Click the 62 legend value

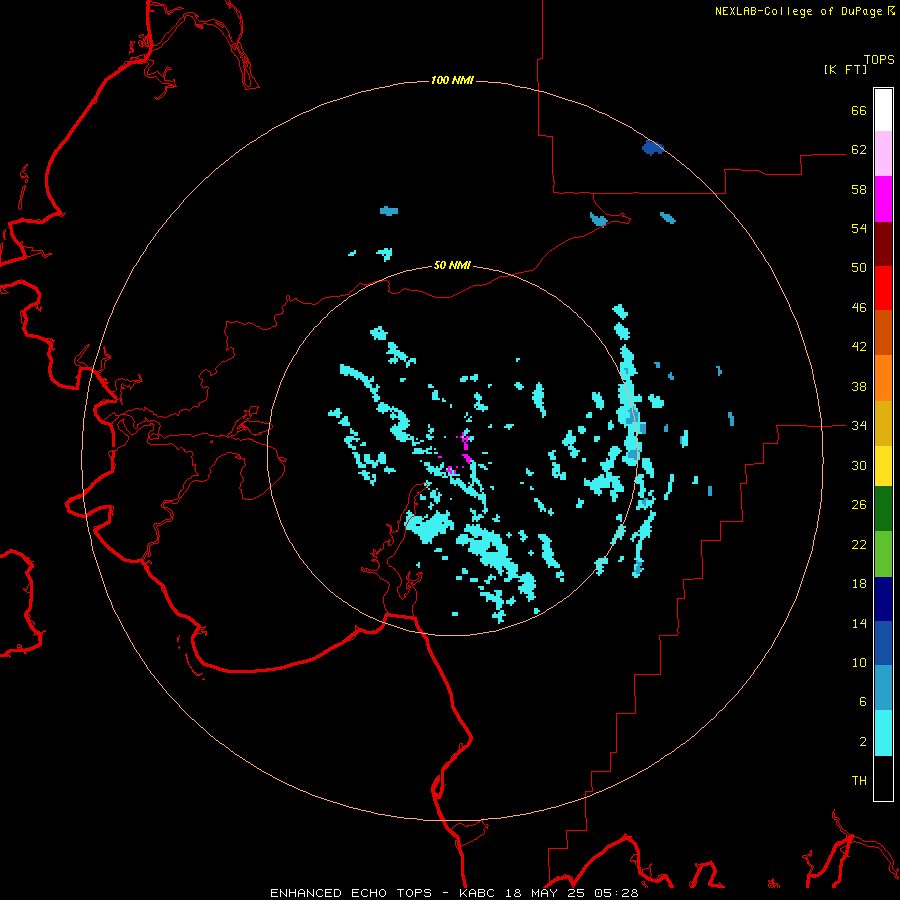coord(859,150)
